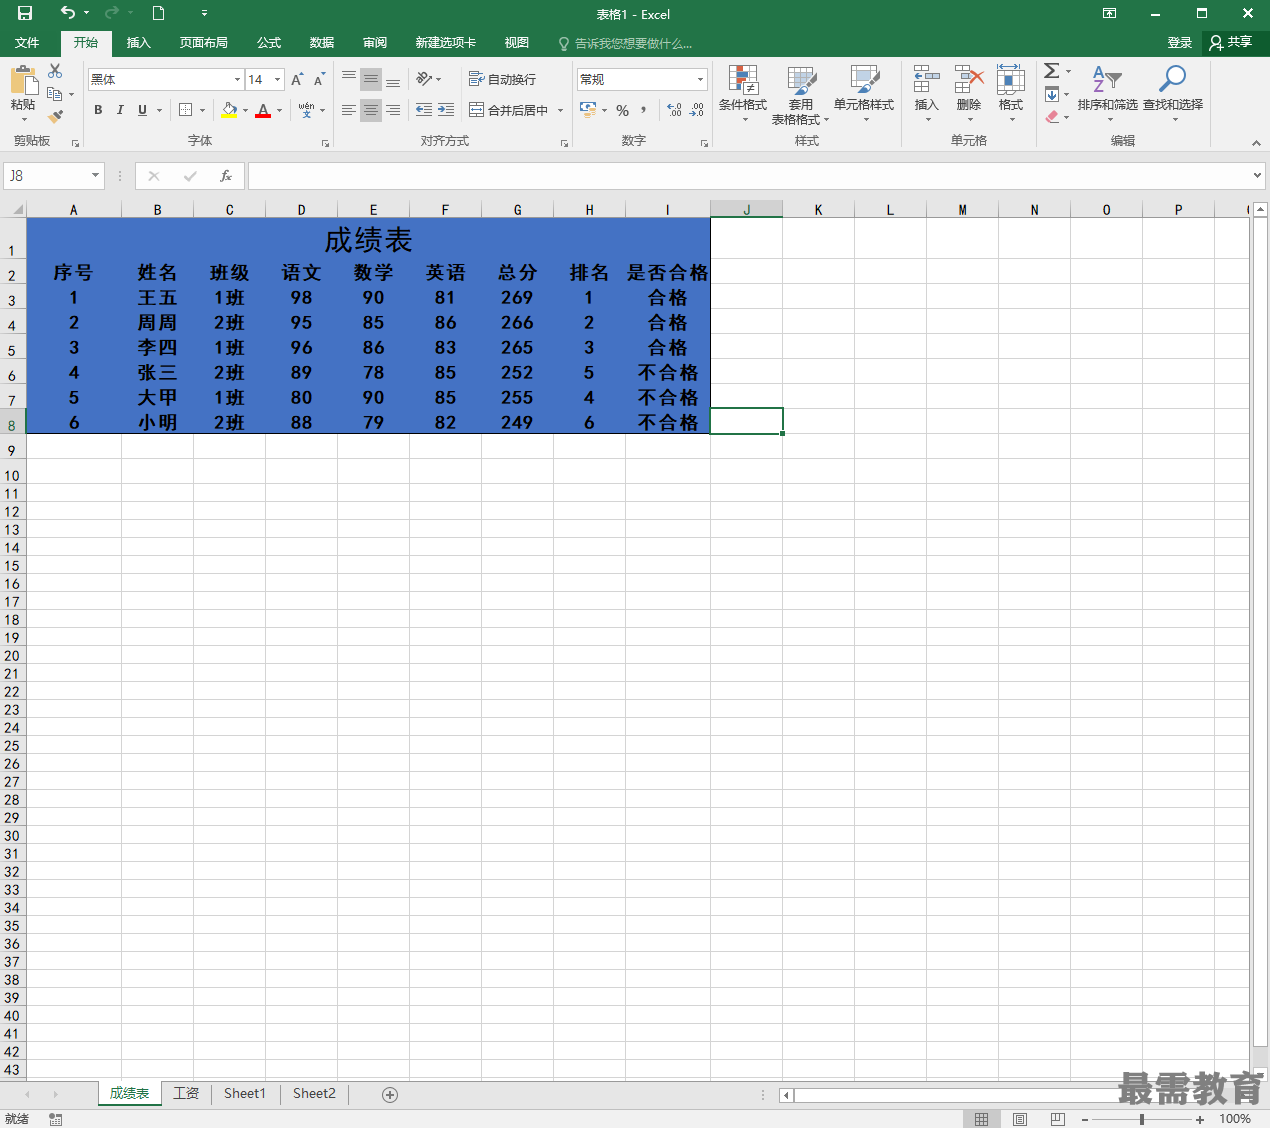
Task: Open font color dropdown arrow
Action: (x=279, y=110)
